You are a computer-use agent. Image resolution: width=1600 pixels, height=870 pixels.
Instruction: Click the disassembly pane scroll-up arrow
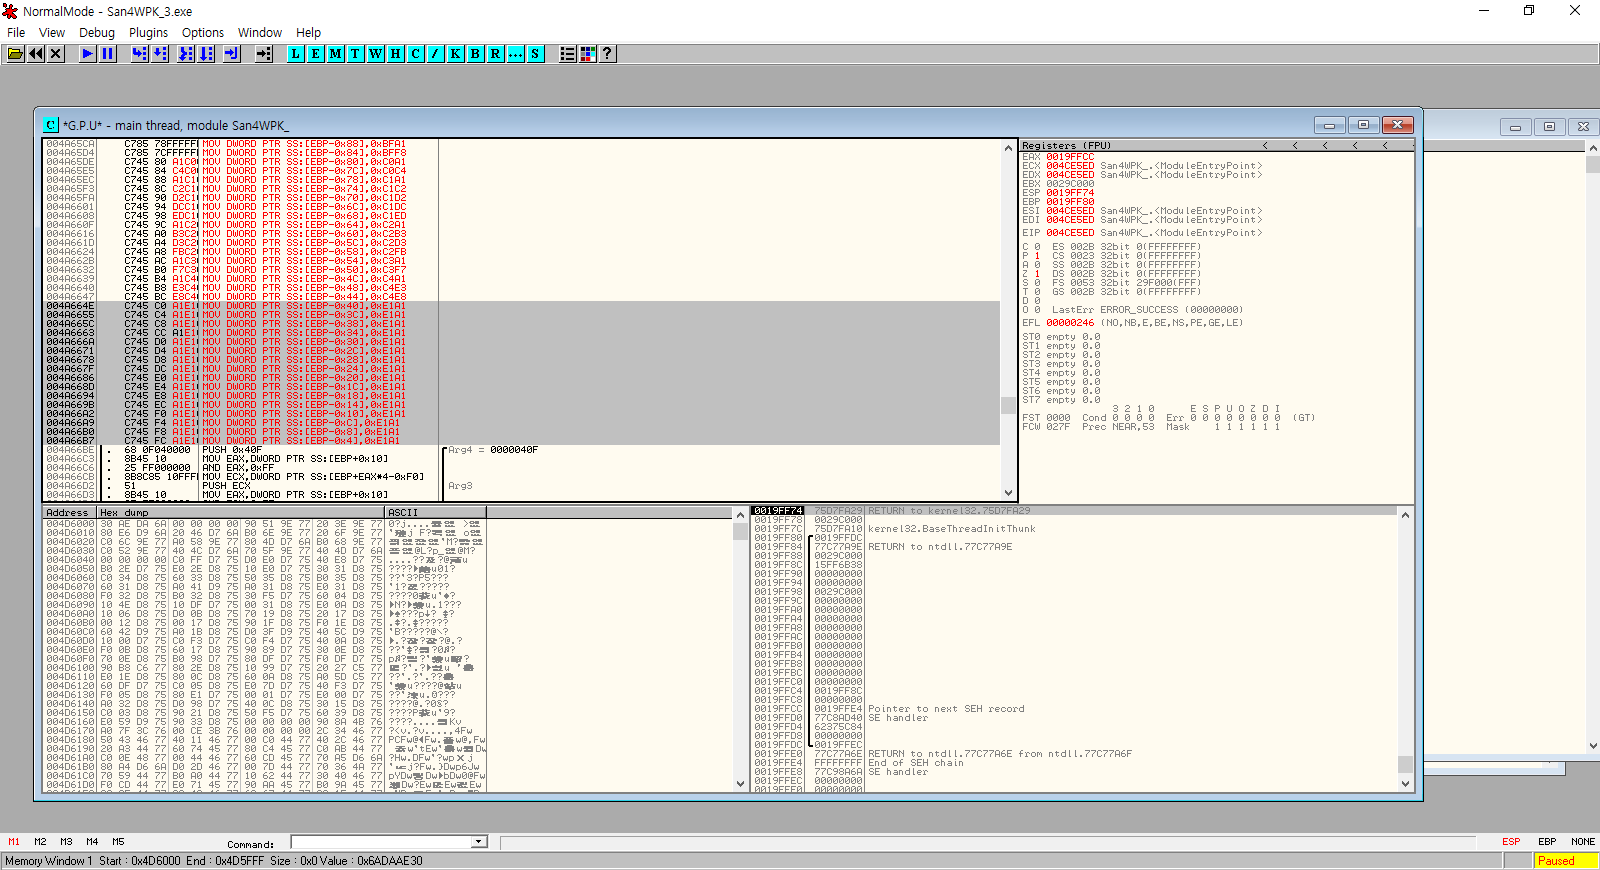coord(1008,148)
